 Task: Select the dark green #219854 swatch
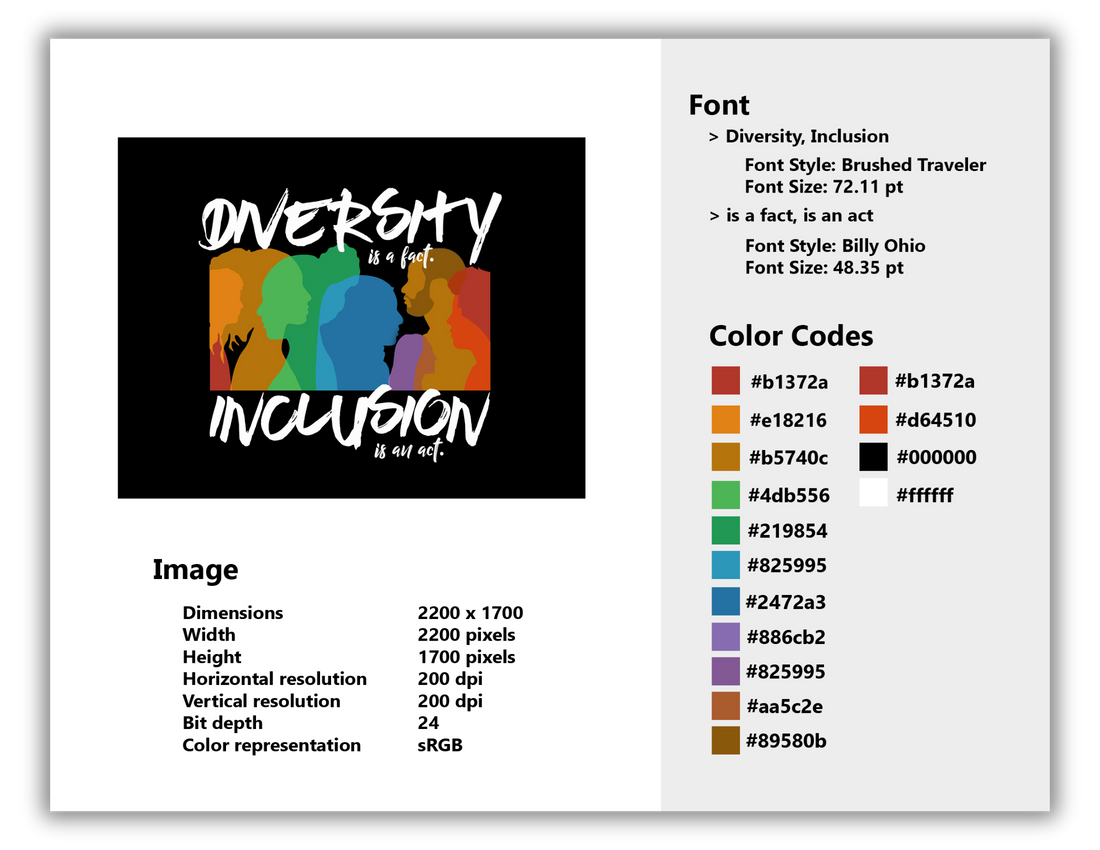tap(725, 530)
